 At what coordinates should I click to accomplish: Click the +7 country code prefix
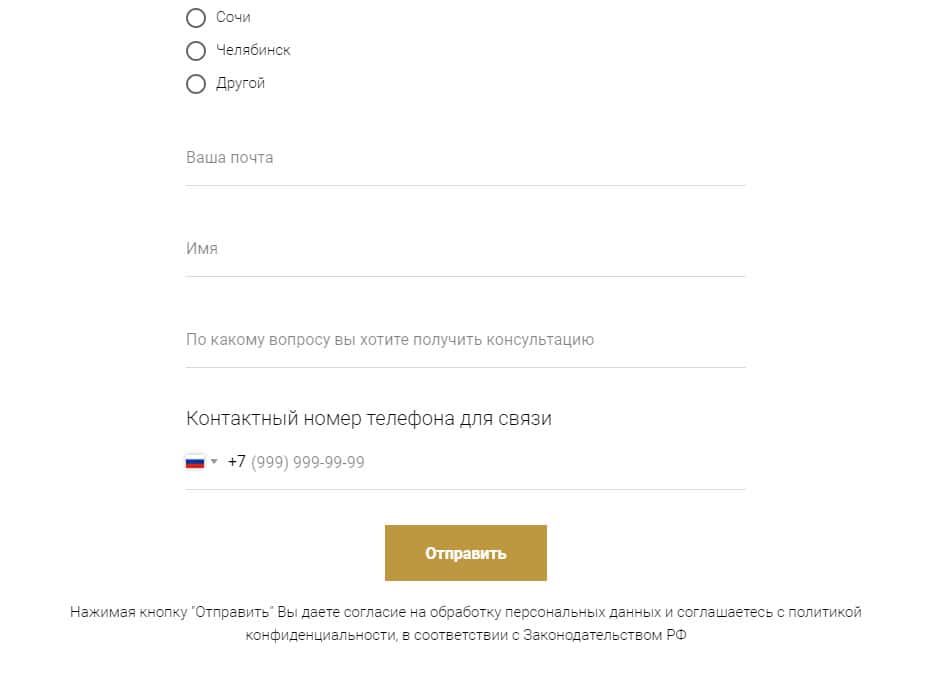click(237, 462)
